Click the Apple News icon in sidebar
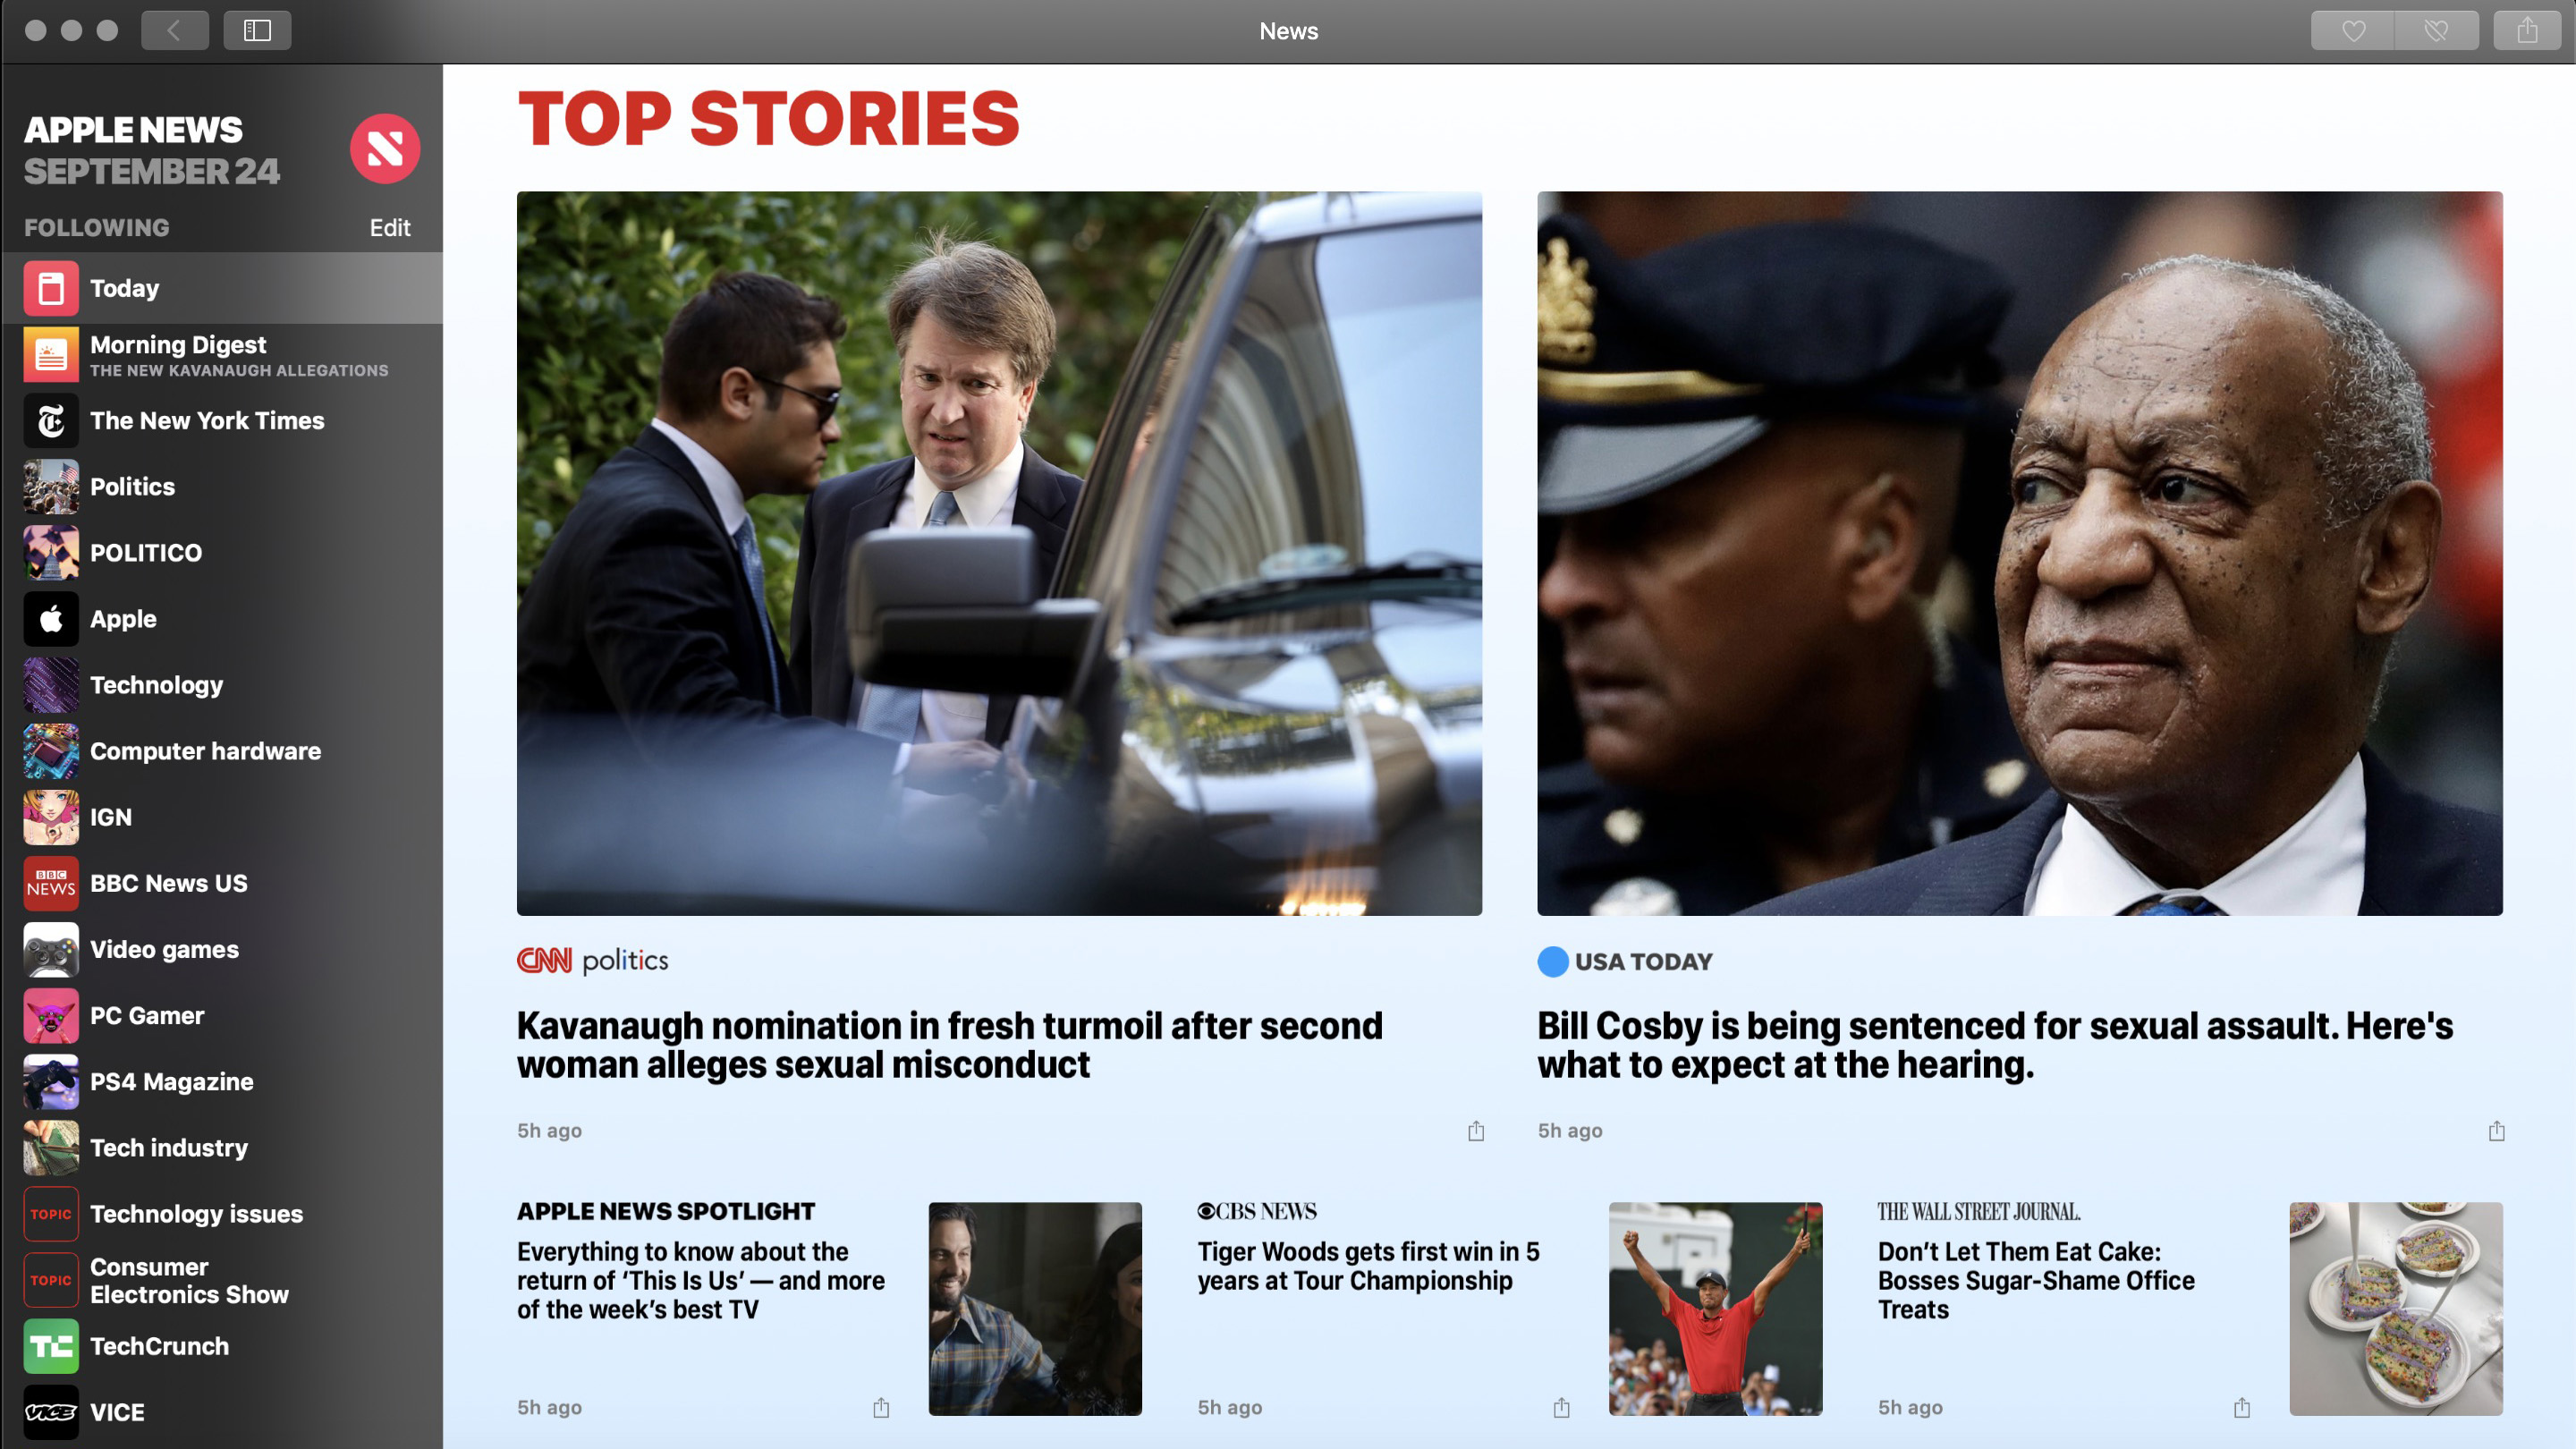This screenshot has height=1449, width=2576. [x=384, y=148]
